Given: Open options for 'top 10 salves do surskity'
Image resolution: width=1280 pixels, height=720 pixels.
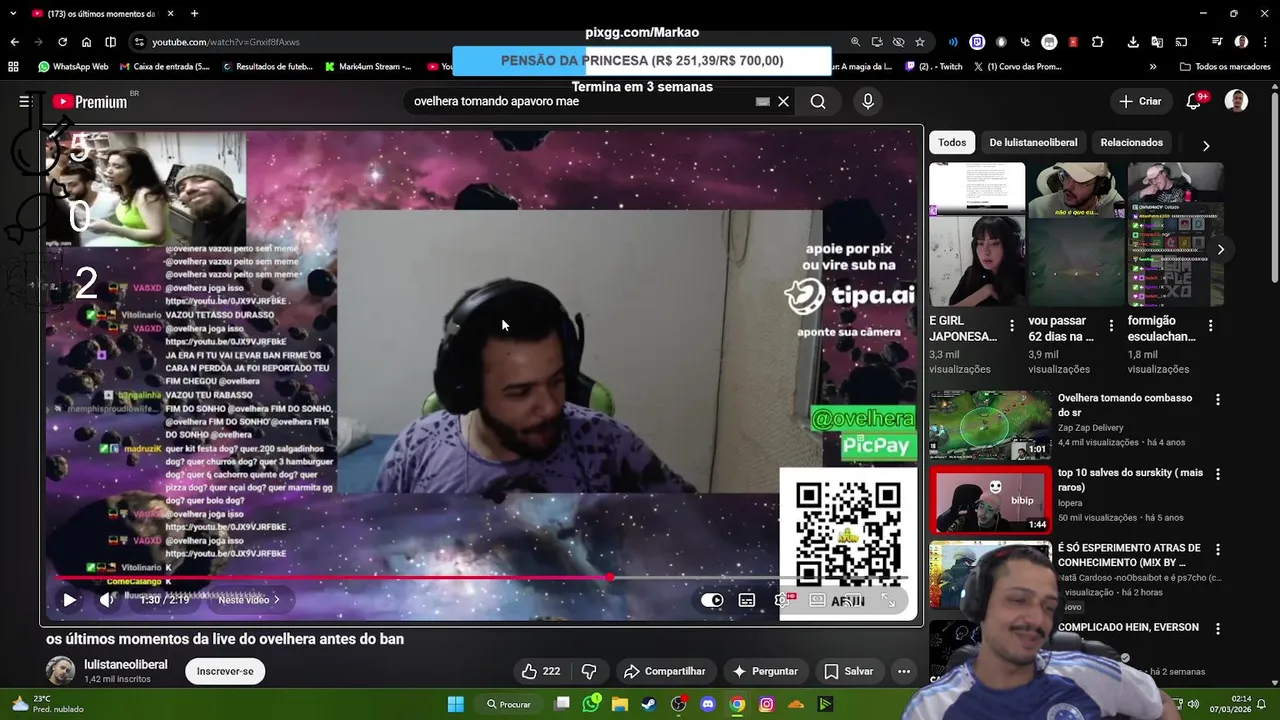Looking at the screenshot, I should [1218, 475].
